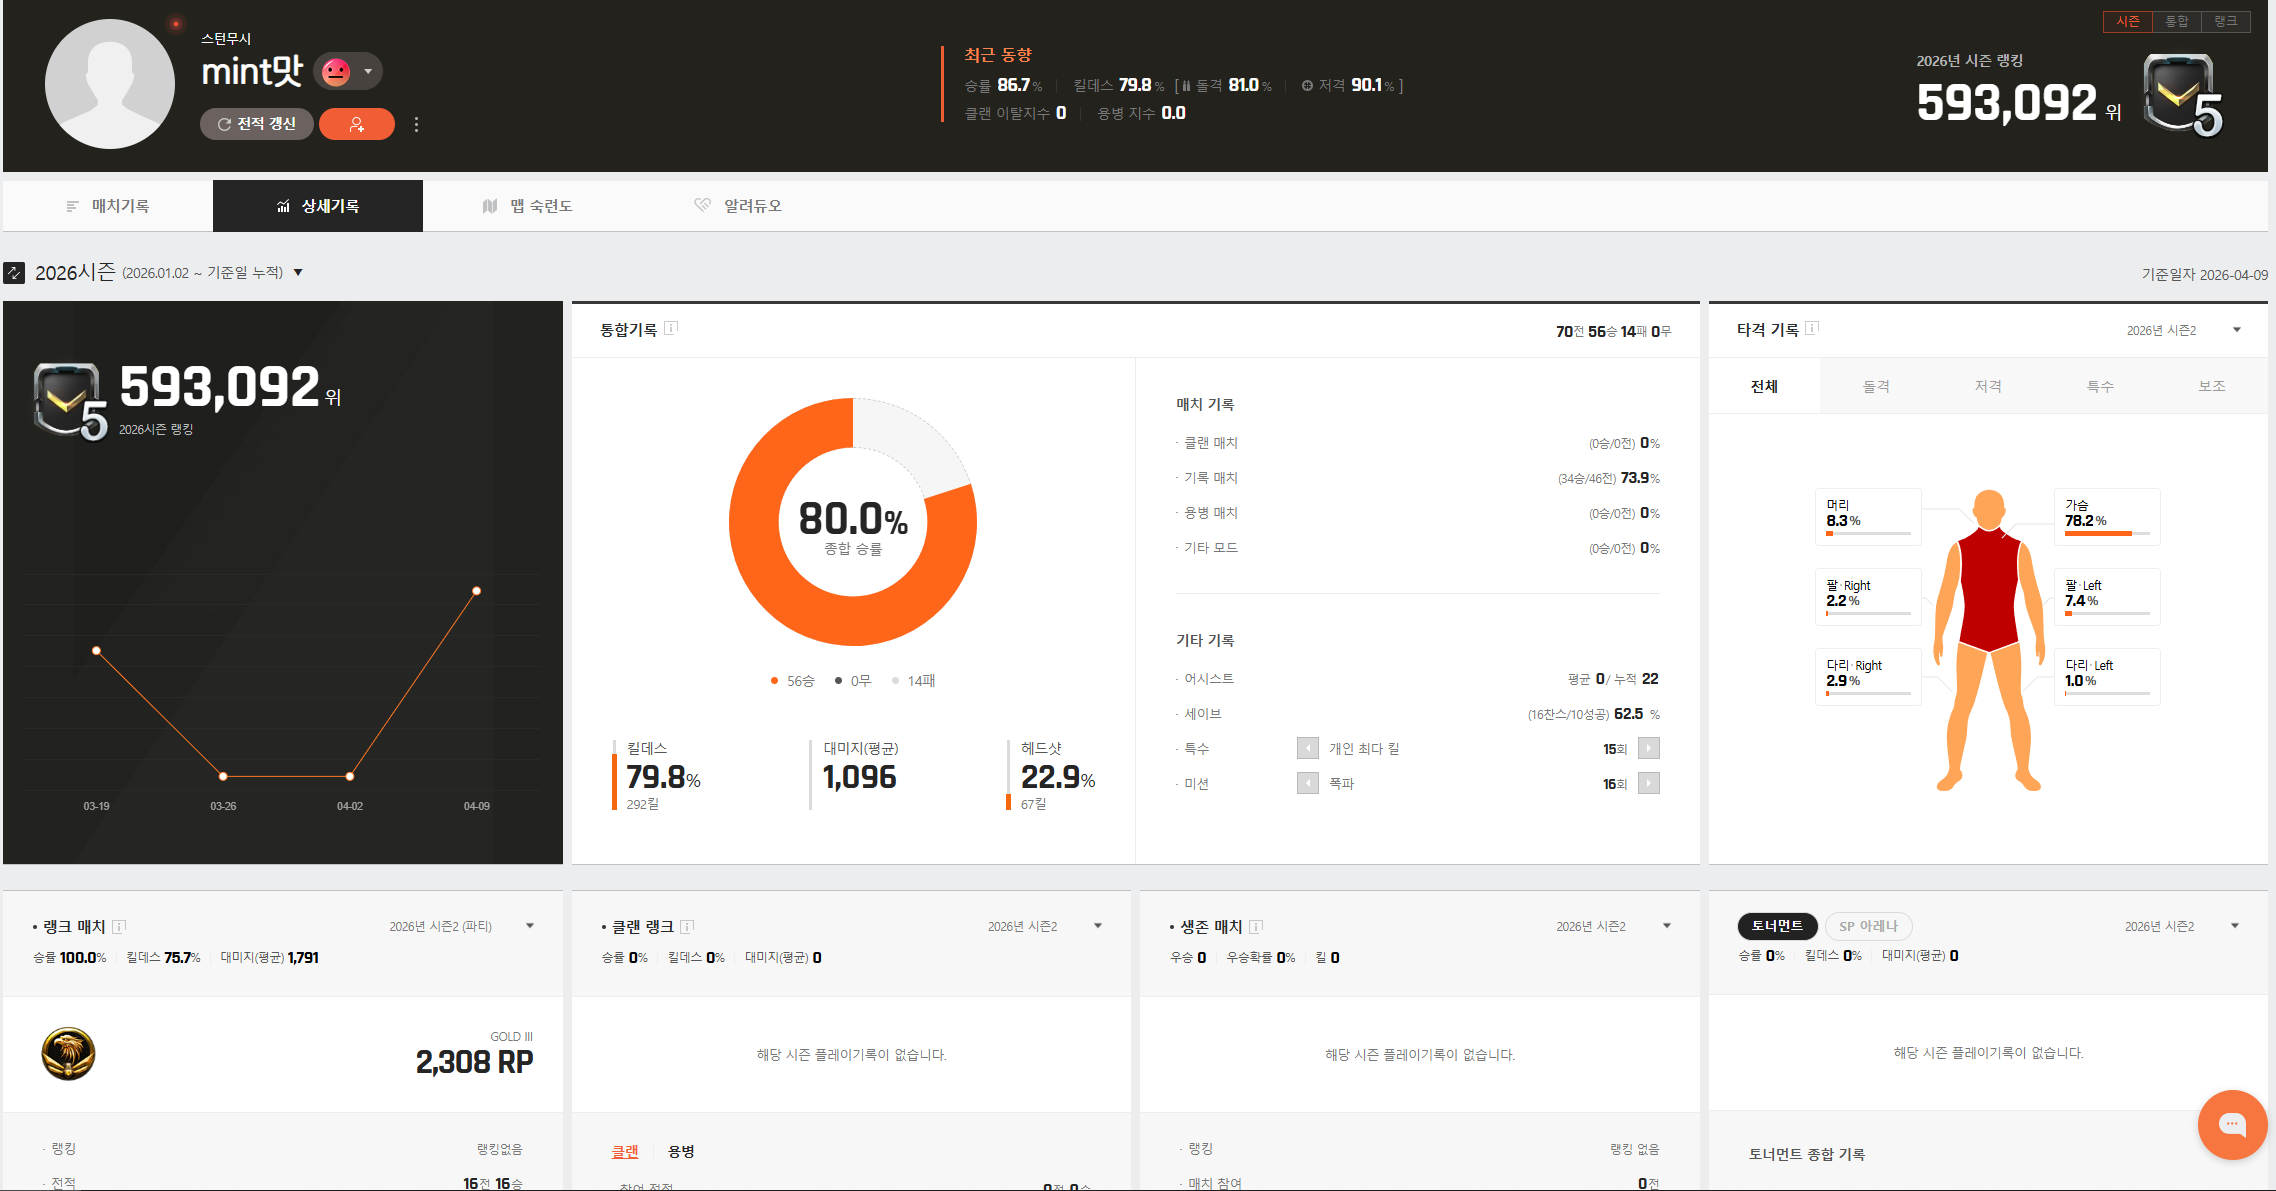This screenshot has height=1191, width=2276.
Task: Expand the 2026시즌 period dropdown
Action: coord(298,273)
